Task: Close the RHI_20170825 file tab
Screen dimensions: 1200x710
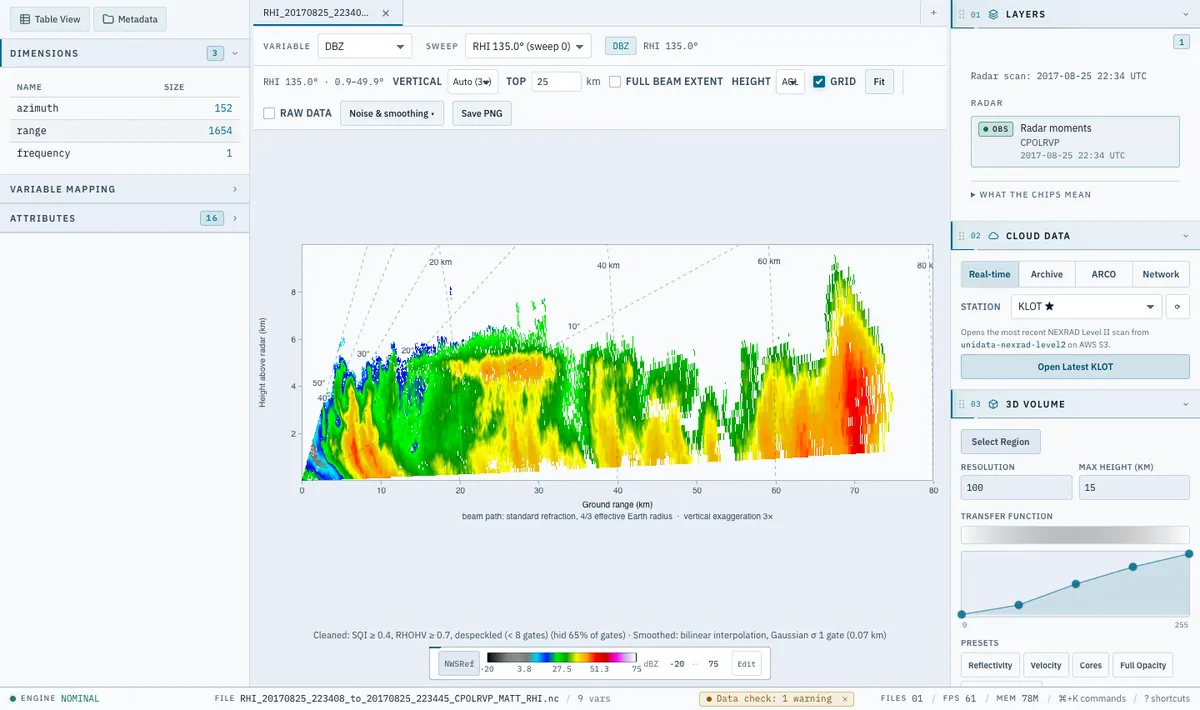Action: point(386,12)
